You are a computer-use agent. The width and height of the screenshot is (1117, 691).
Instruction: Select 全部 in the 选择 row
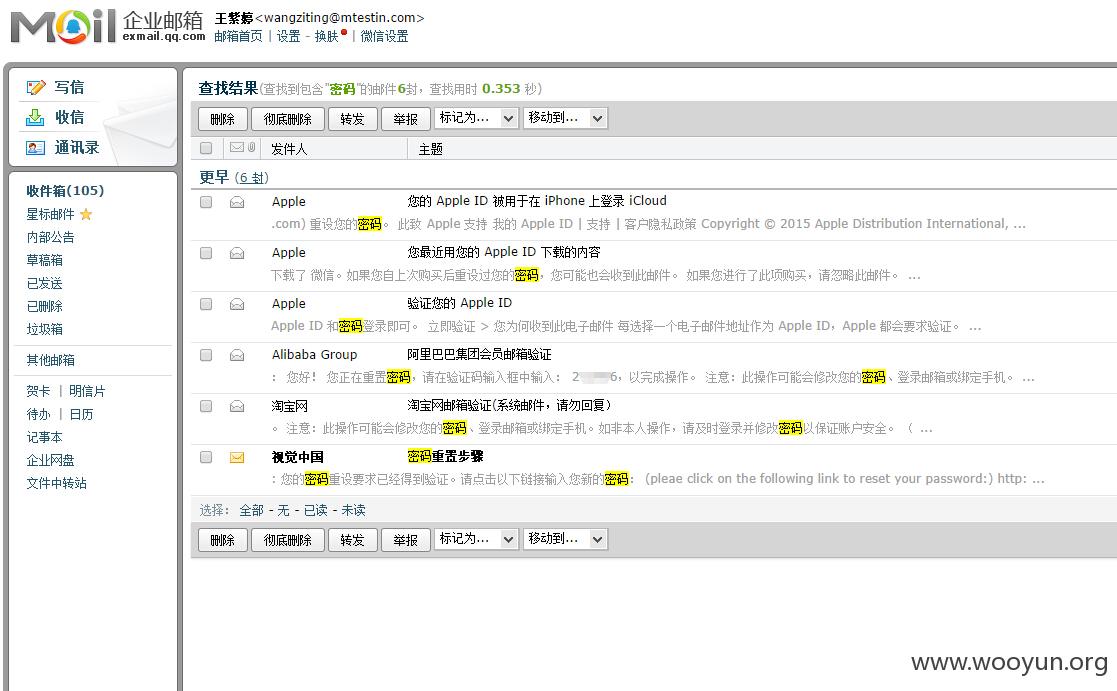click(251, 510)
